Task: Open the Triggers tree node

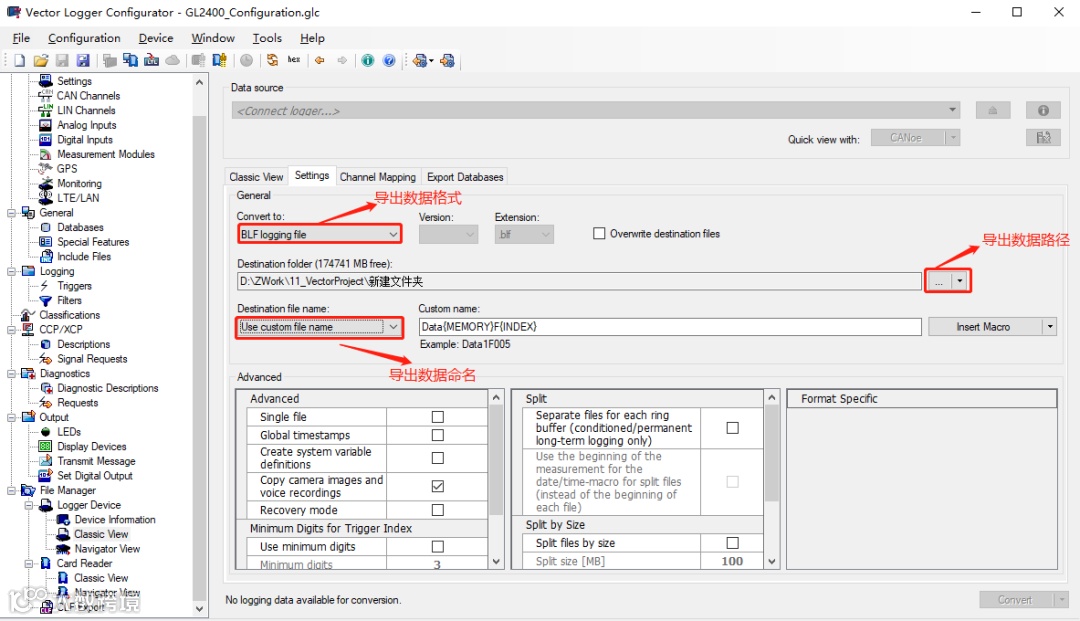Action: pos(74,286)
